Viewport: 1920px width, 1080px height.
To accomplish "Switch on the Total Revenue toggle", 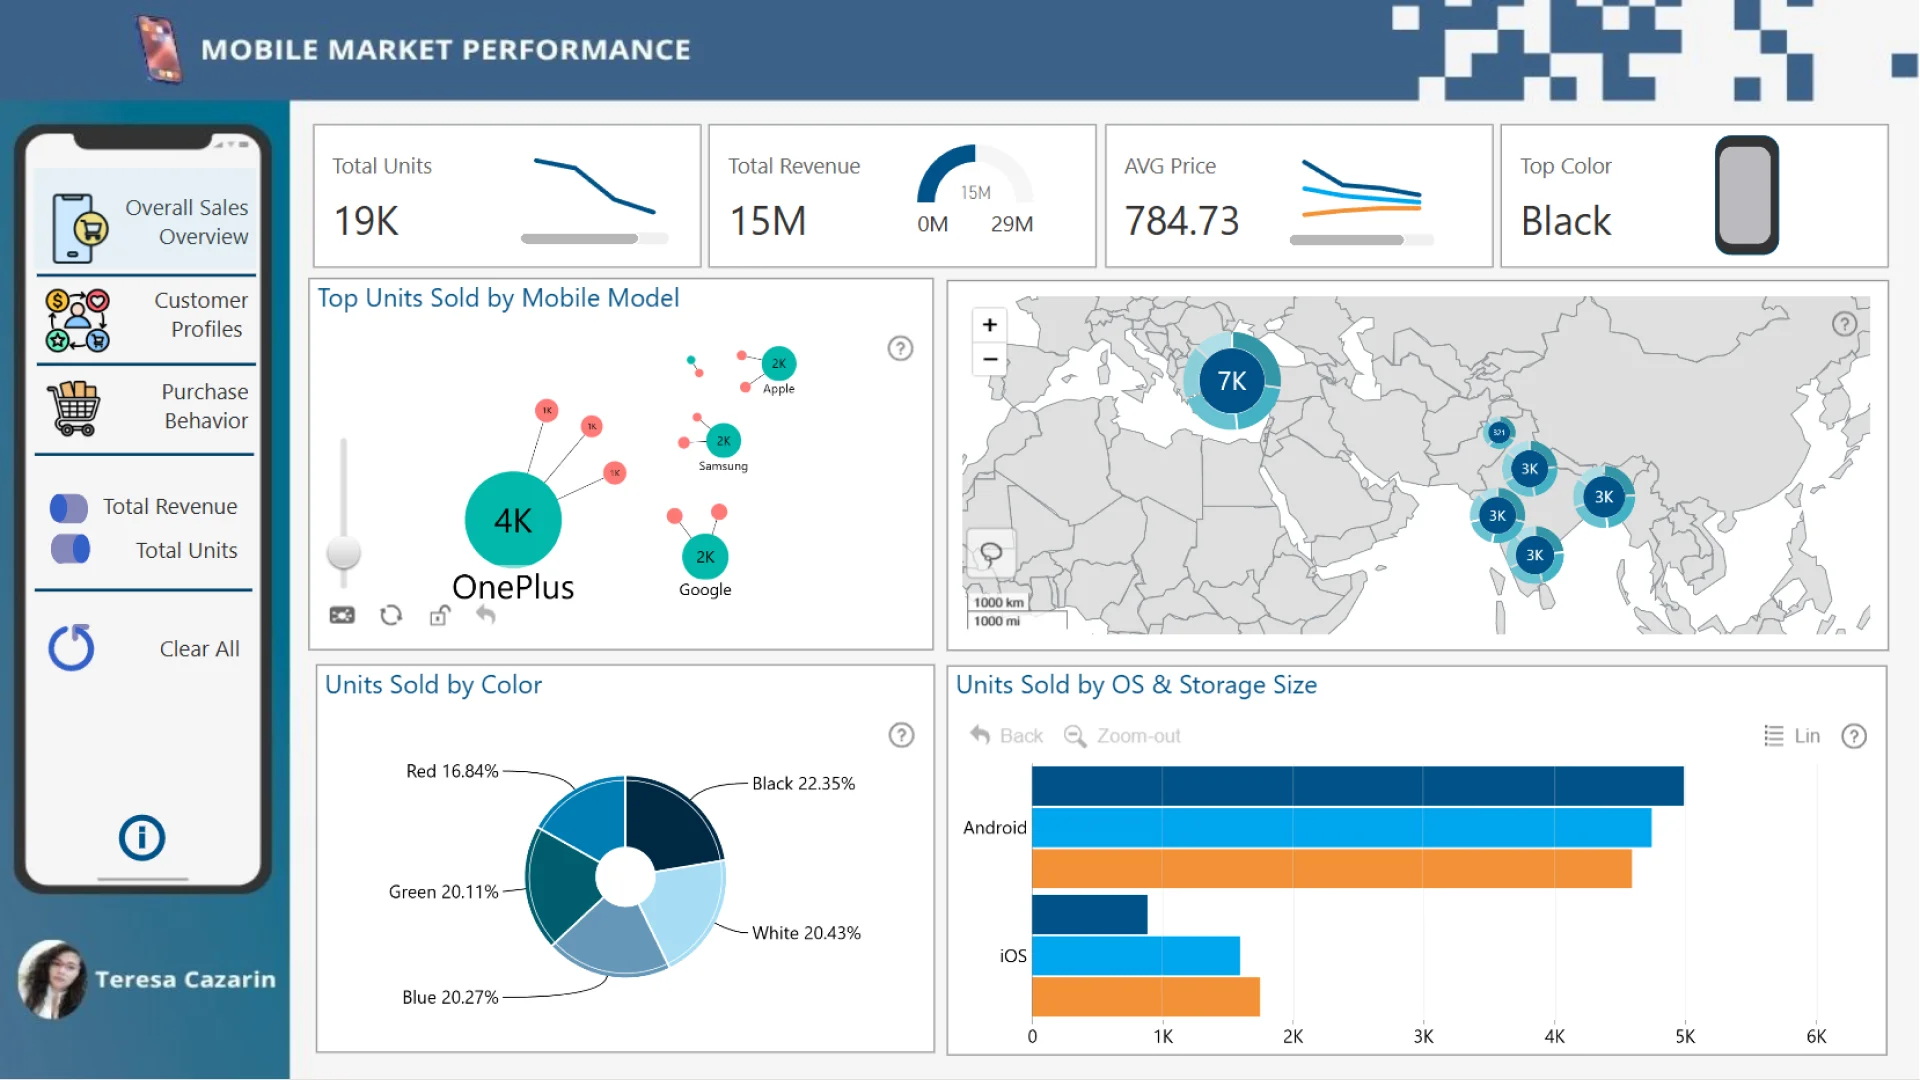I will tap(69, 508).
